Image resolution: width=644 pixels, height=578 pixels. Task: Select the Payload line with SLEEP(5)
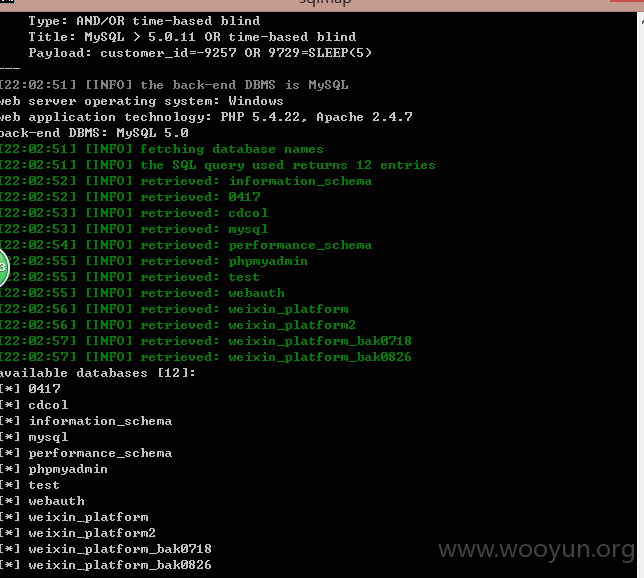[x=200, y=53]
